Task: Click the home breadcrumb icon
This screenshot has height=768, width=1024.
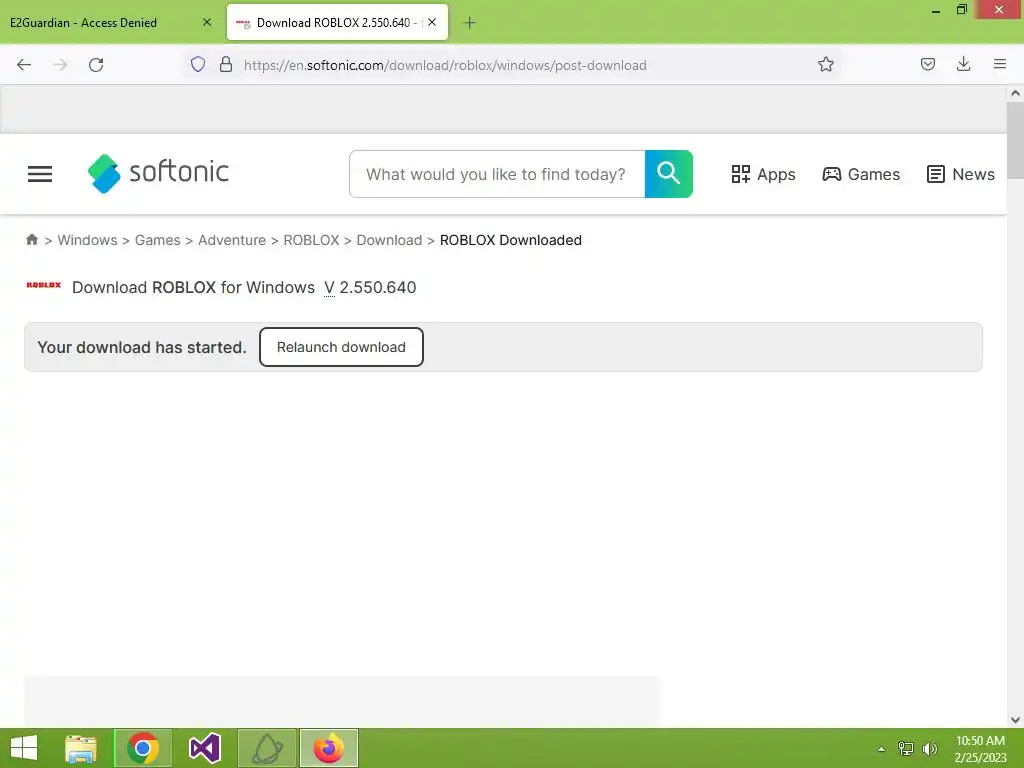Action: [x=31, y=240]
